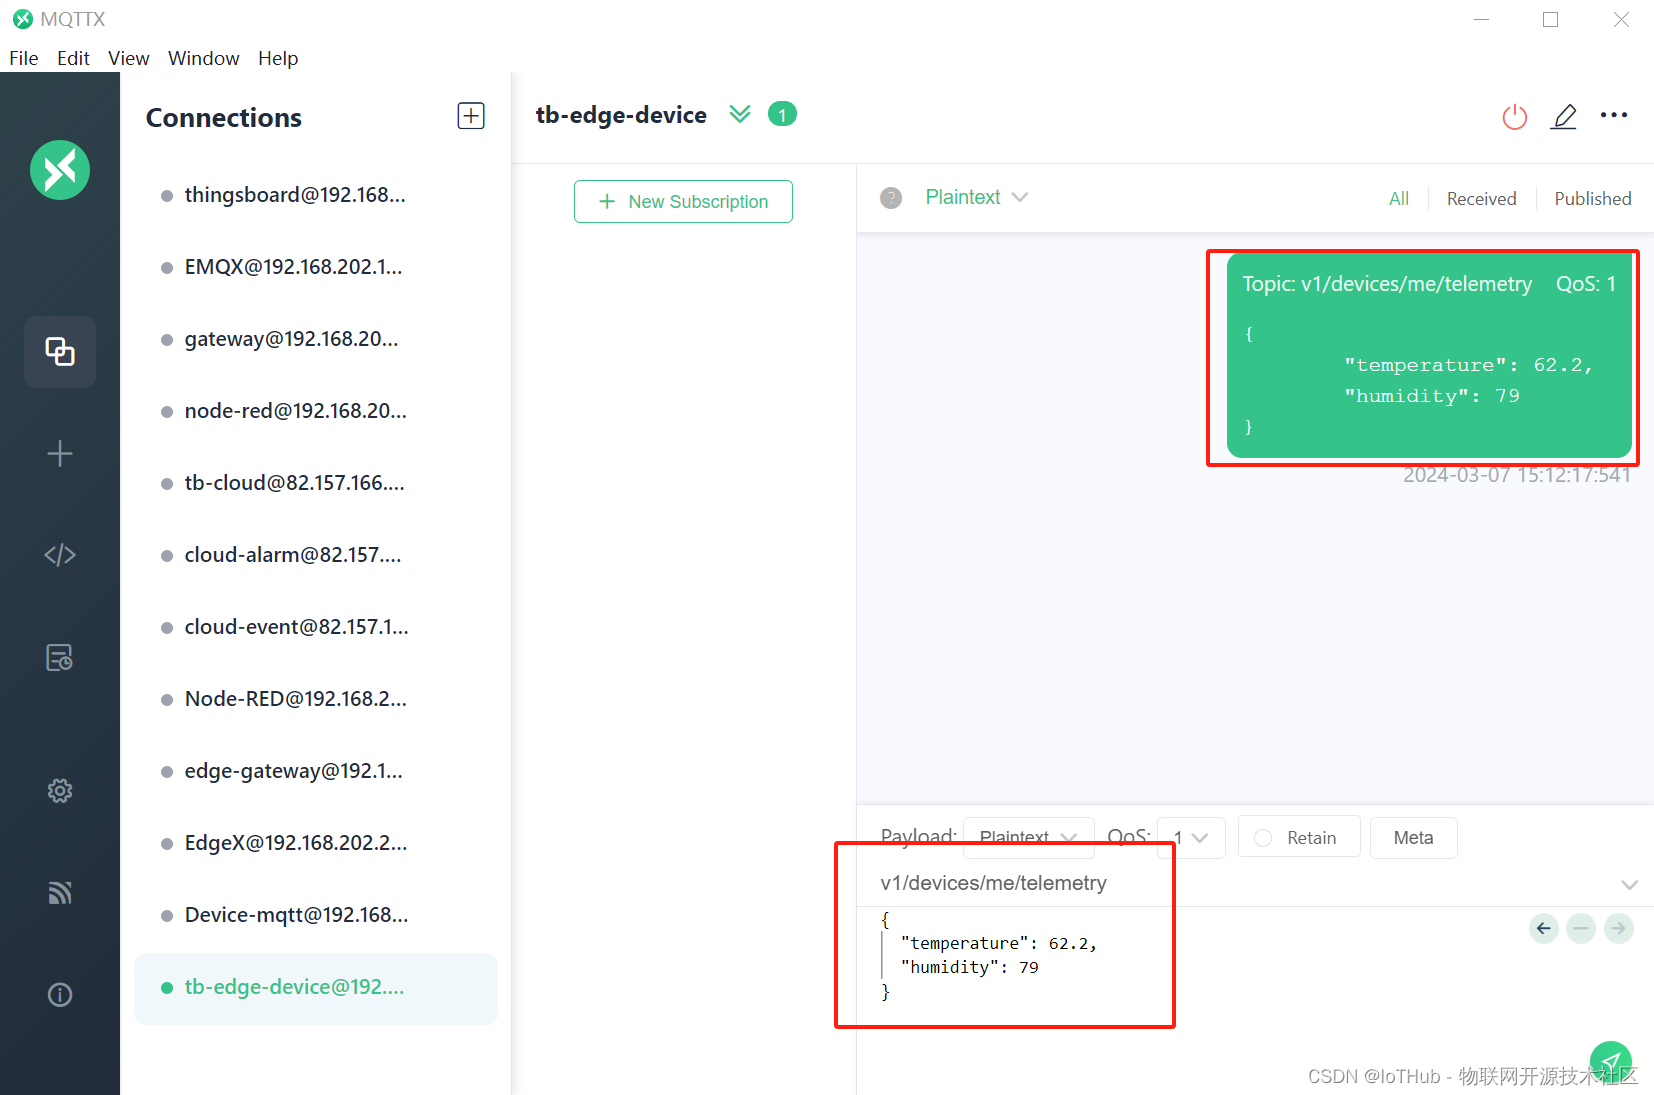Collapse the publish topic input panel chevron

pyautogui.click(x=1630, y=884)
